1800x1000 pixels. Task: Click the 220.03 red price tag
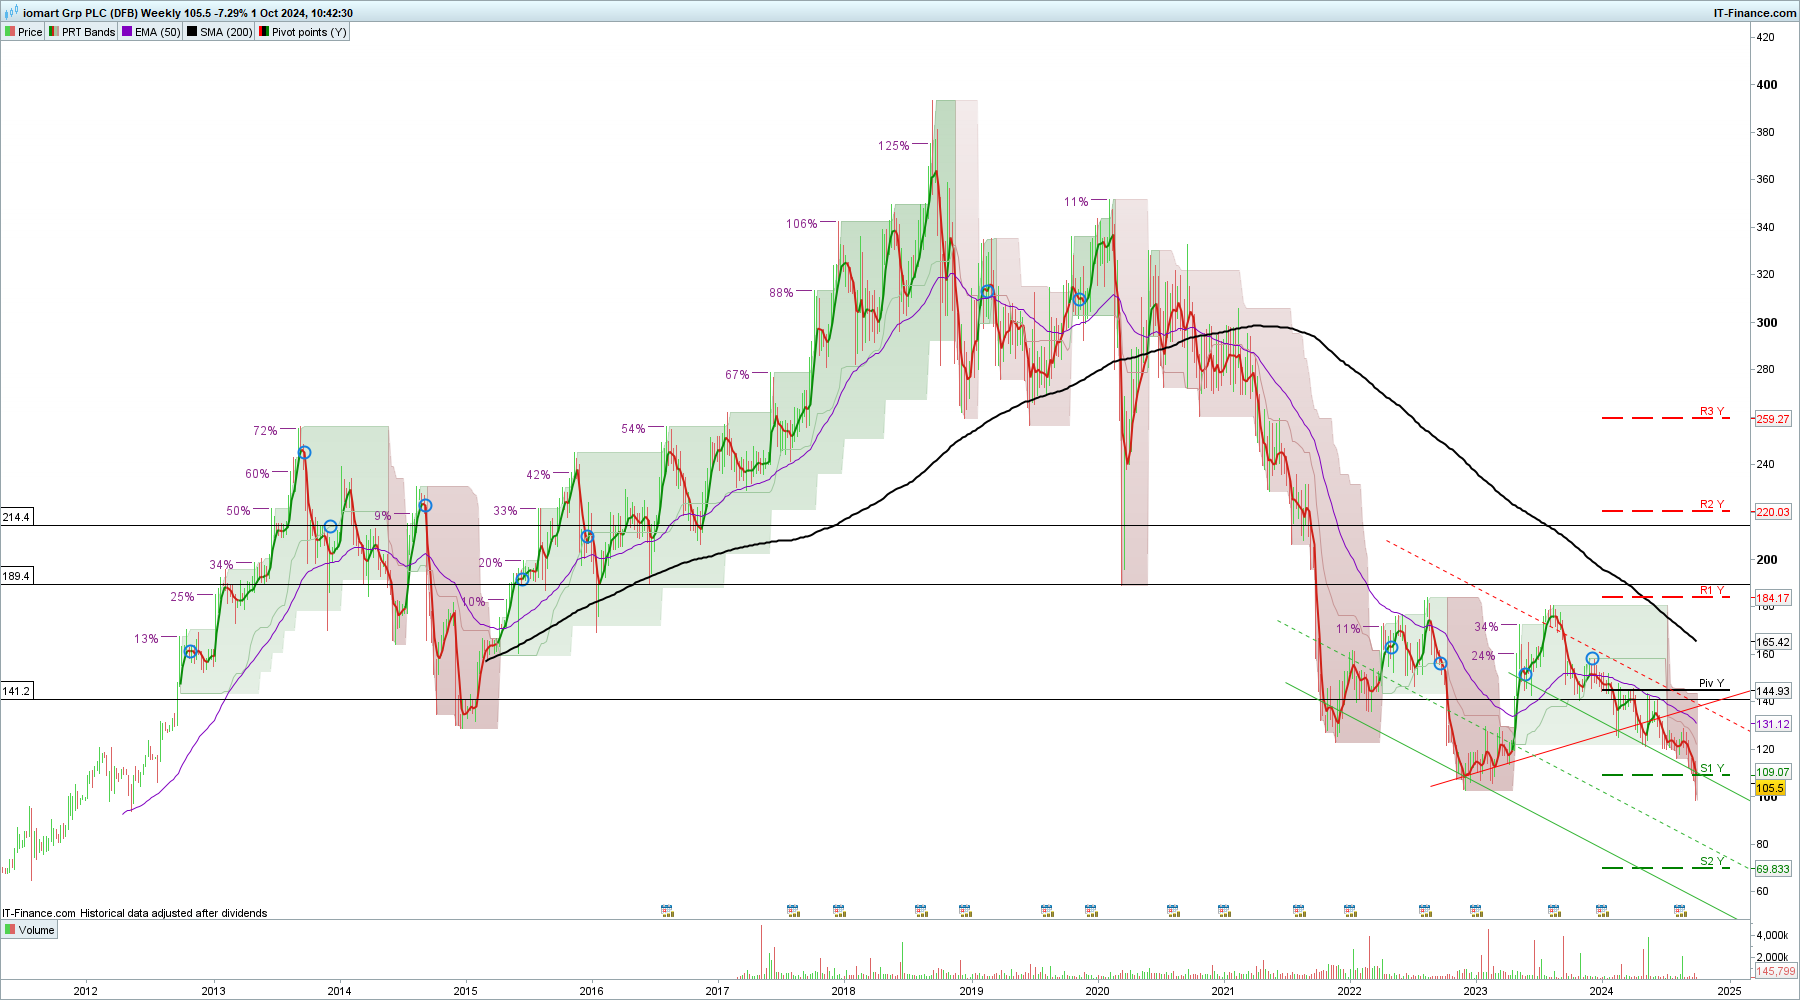(1773, 512)
